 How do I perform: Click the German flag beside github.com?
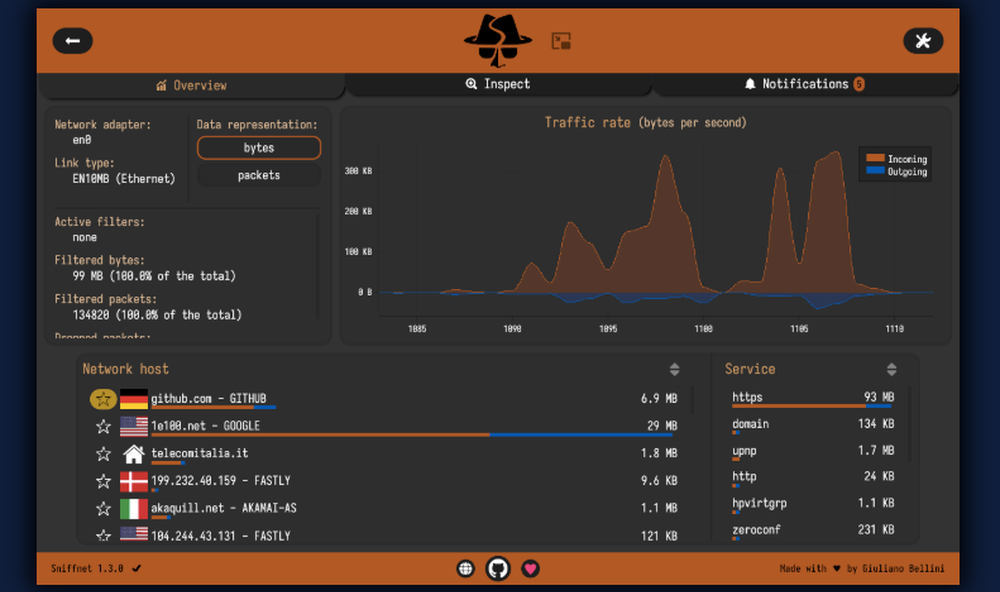(134, 399)
